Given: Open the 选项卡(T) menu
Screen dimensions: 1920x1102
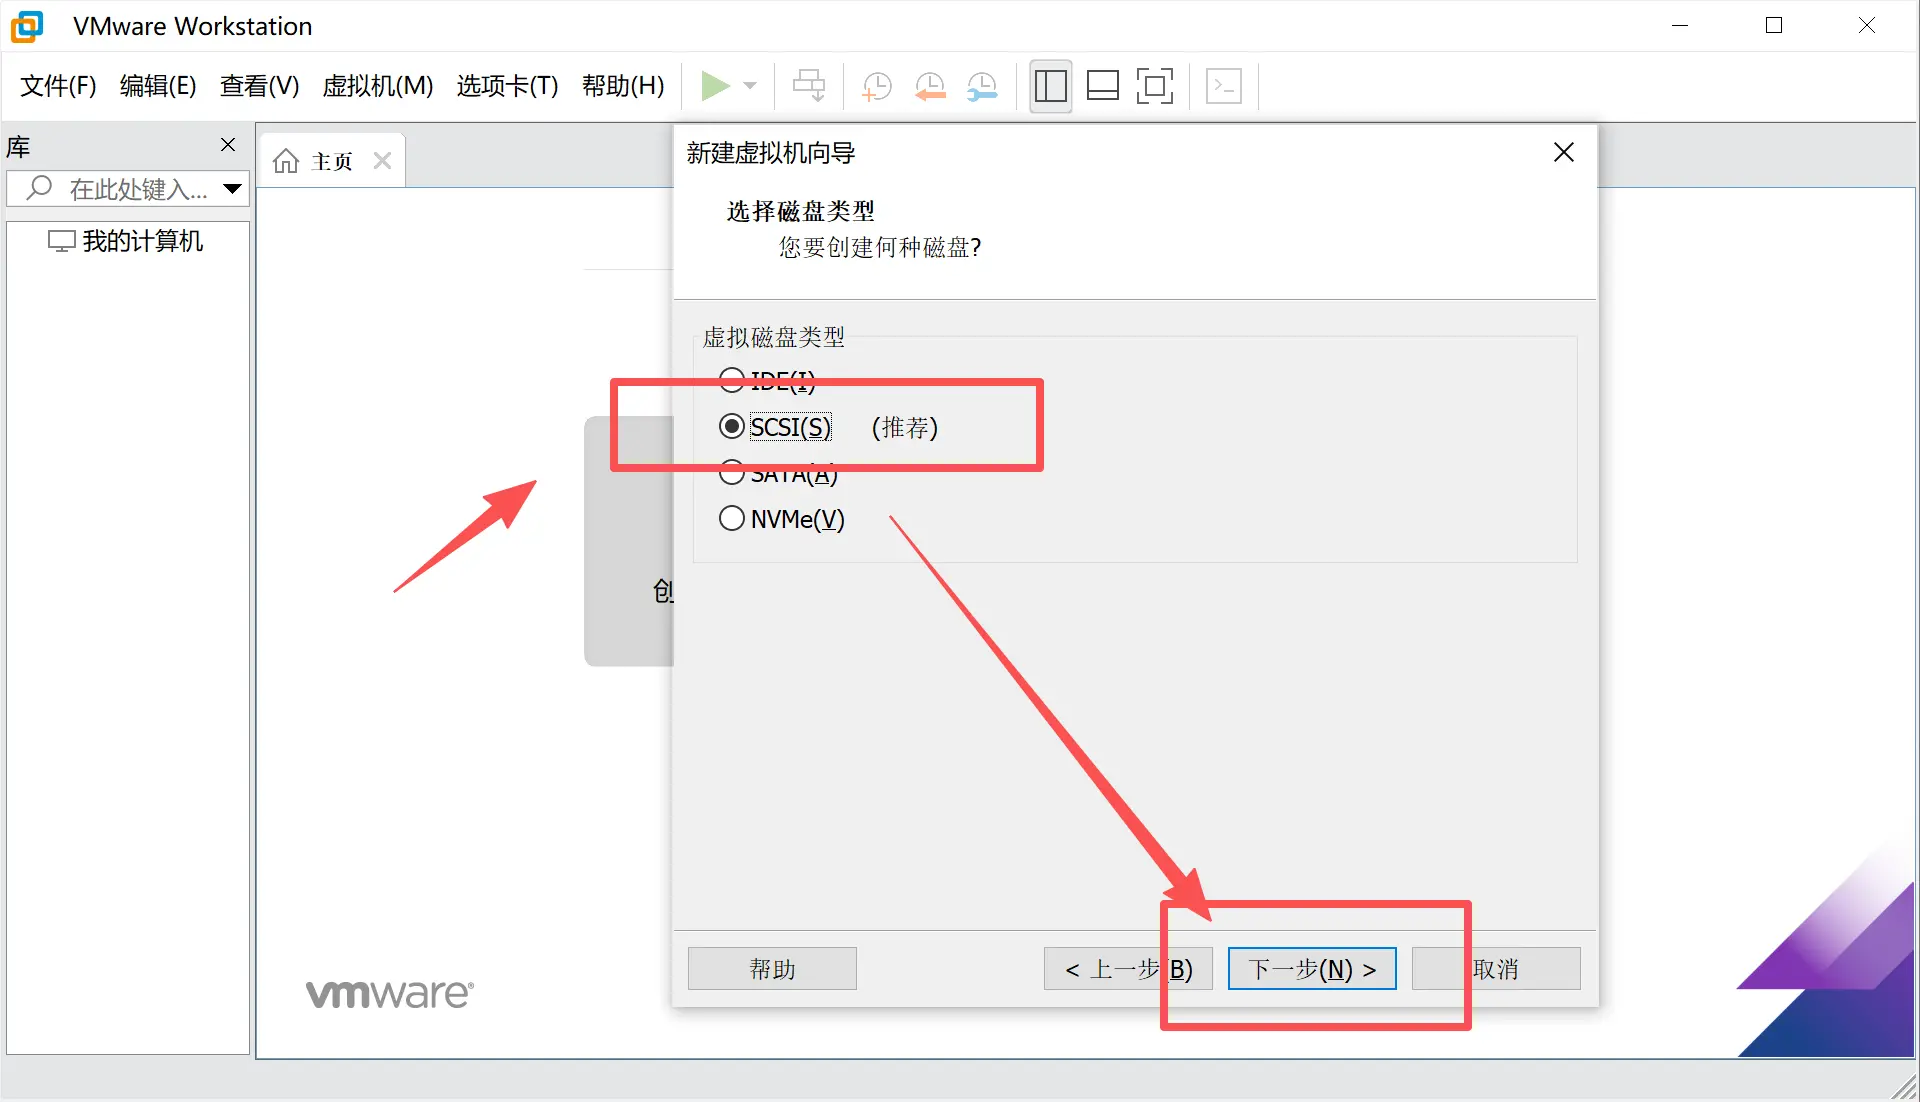Looking at the screenshot, I should pyautogui.click(x=507, y=86).
